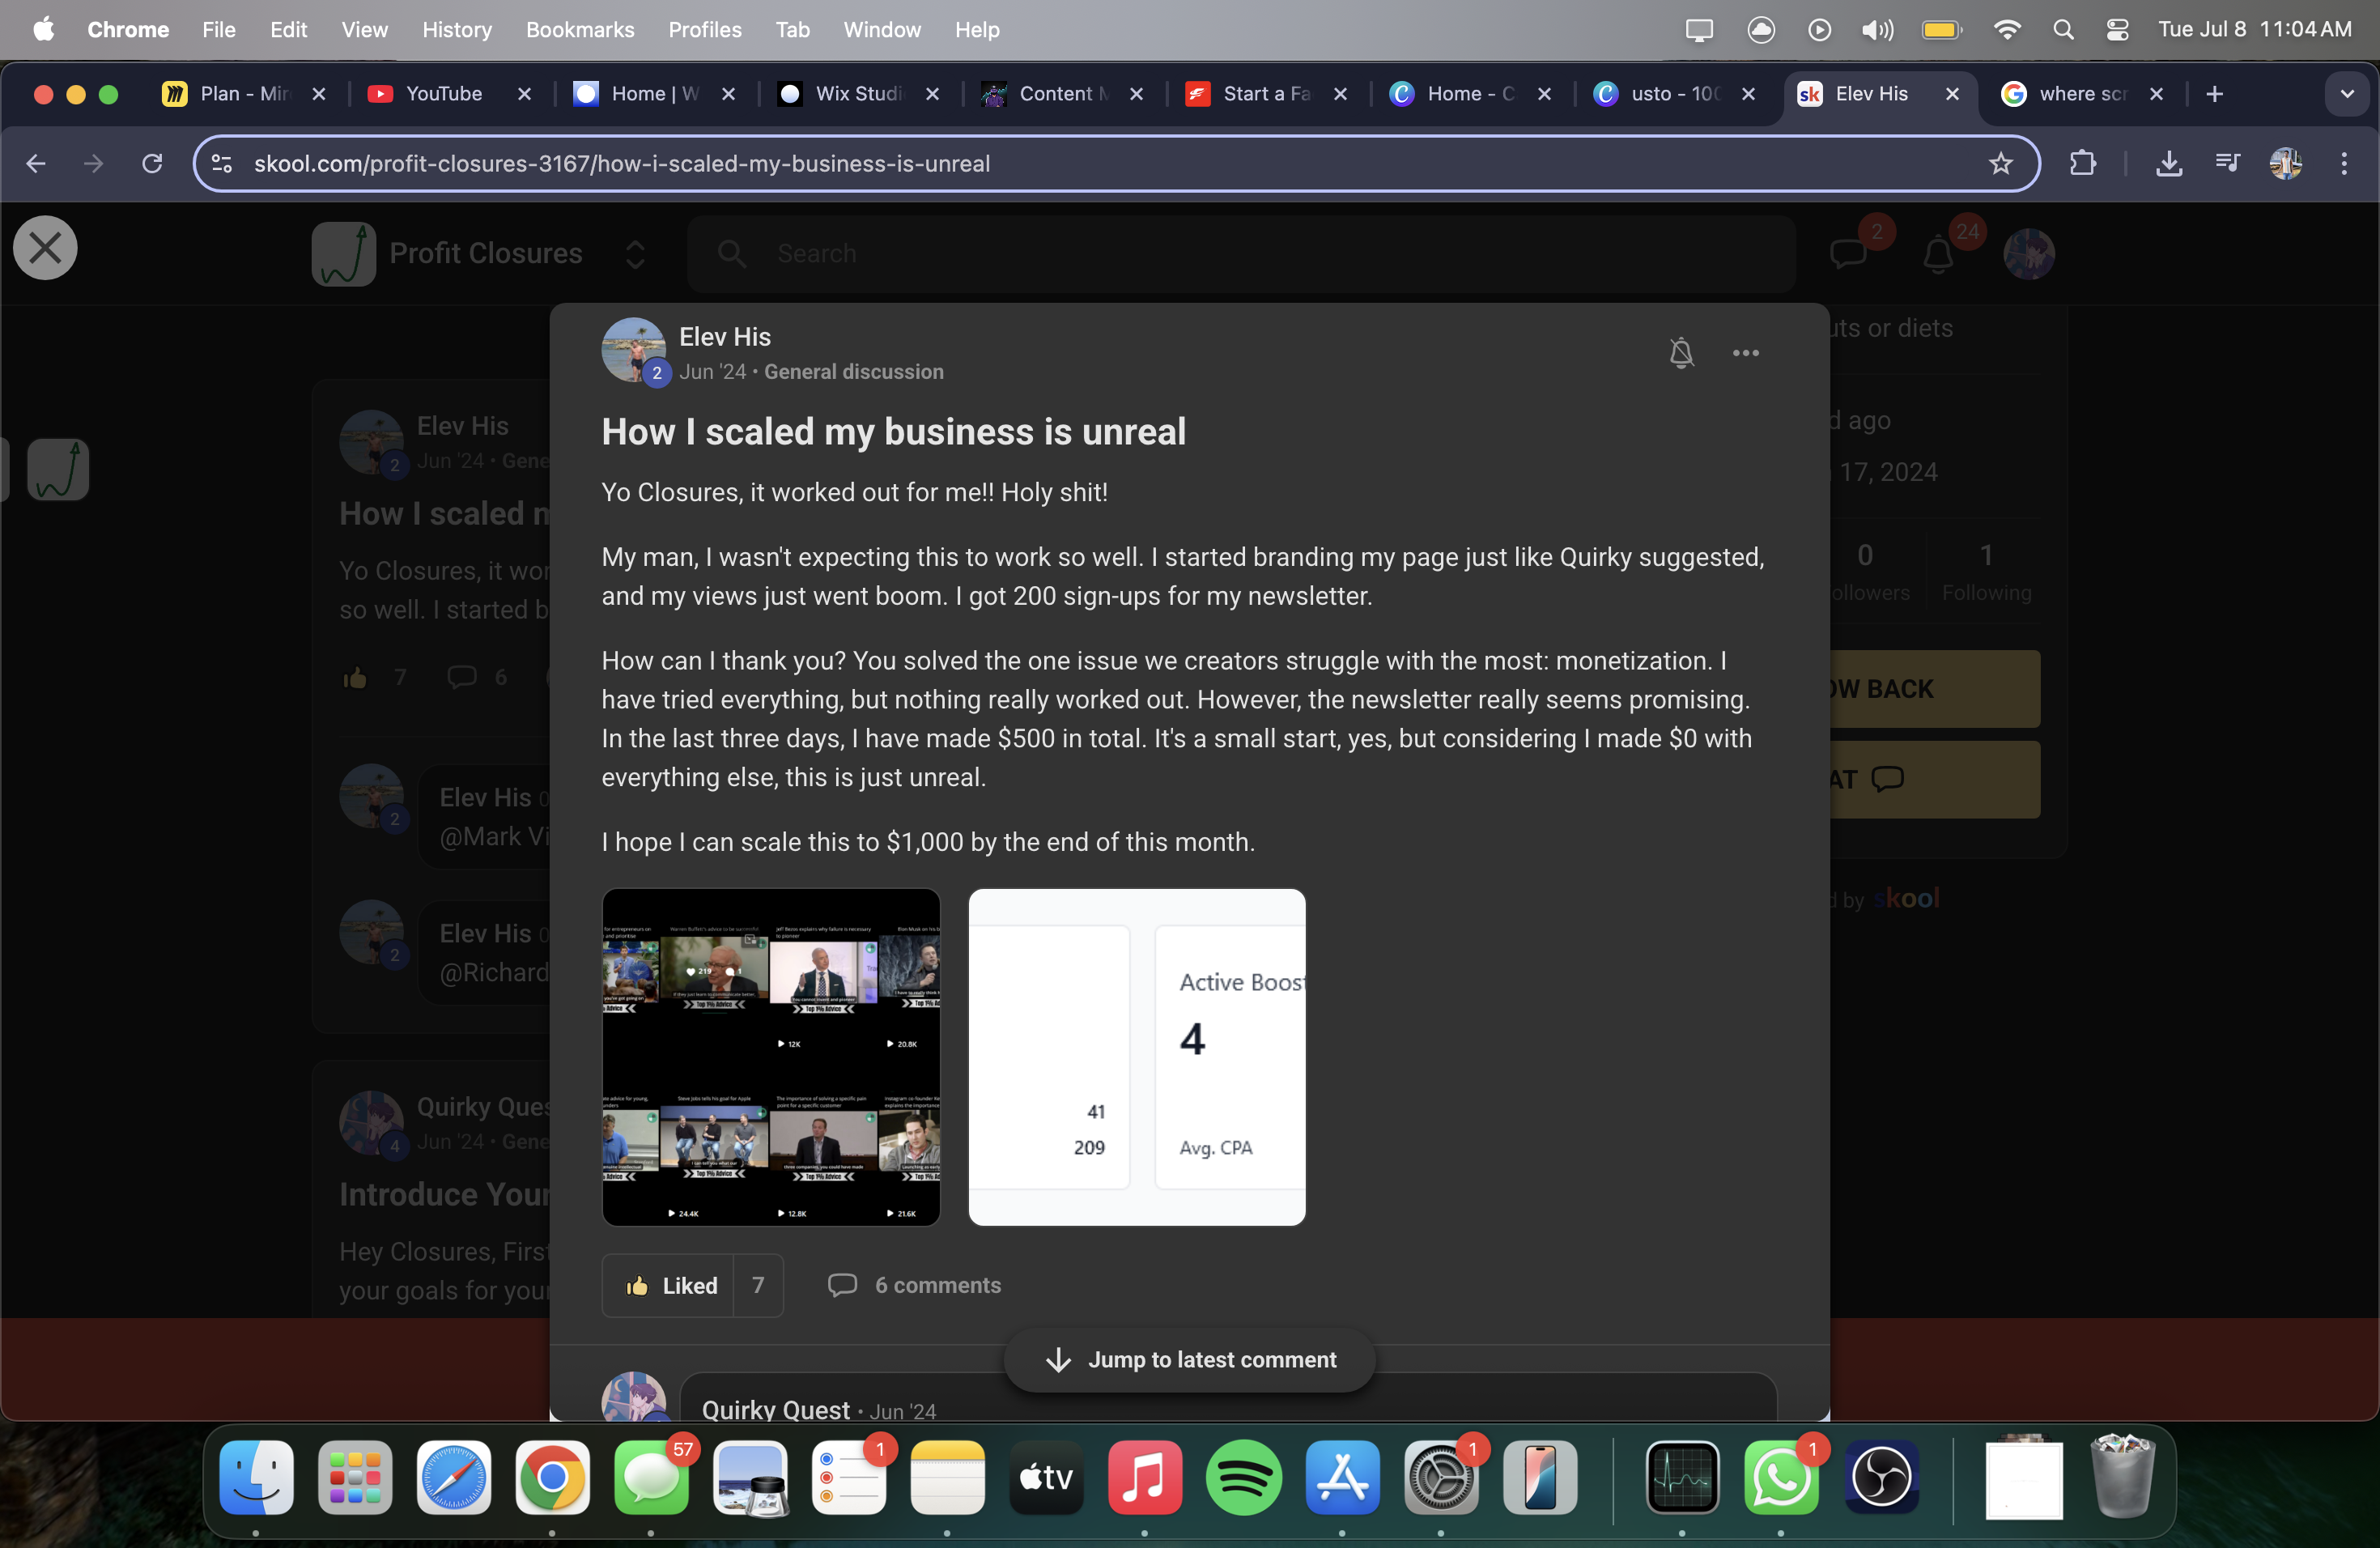
Task: Close the post overlay with X button
Action: (45, 248)
